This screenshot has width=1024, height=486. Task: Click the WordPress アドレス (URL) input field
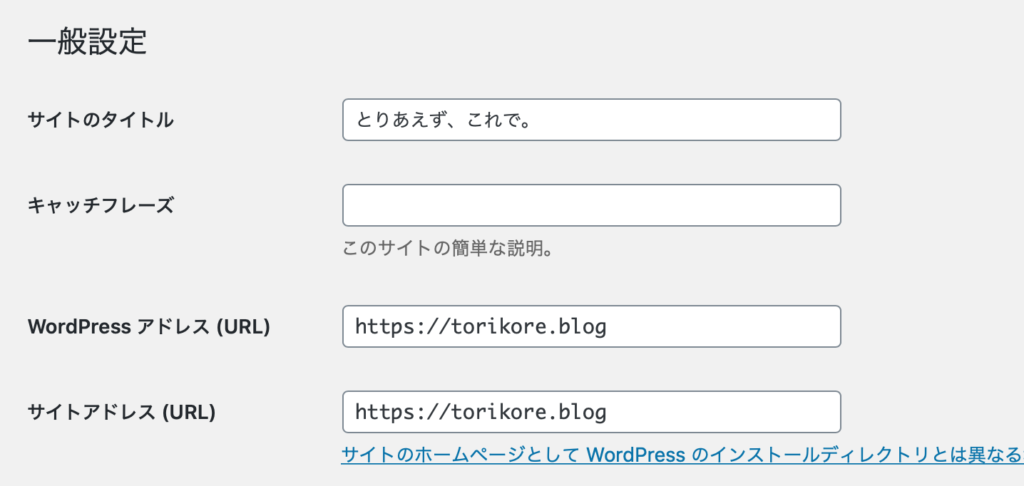tap(590, 327)
